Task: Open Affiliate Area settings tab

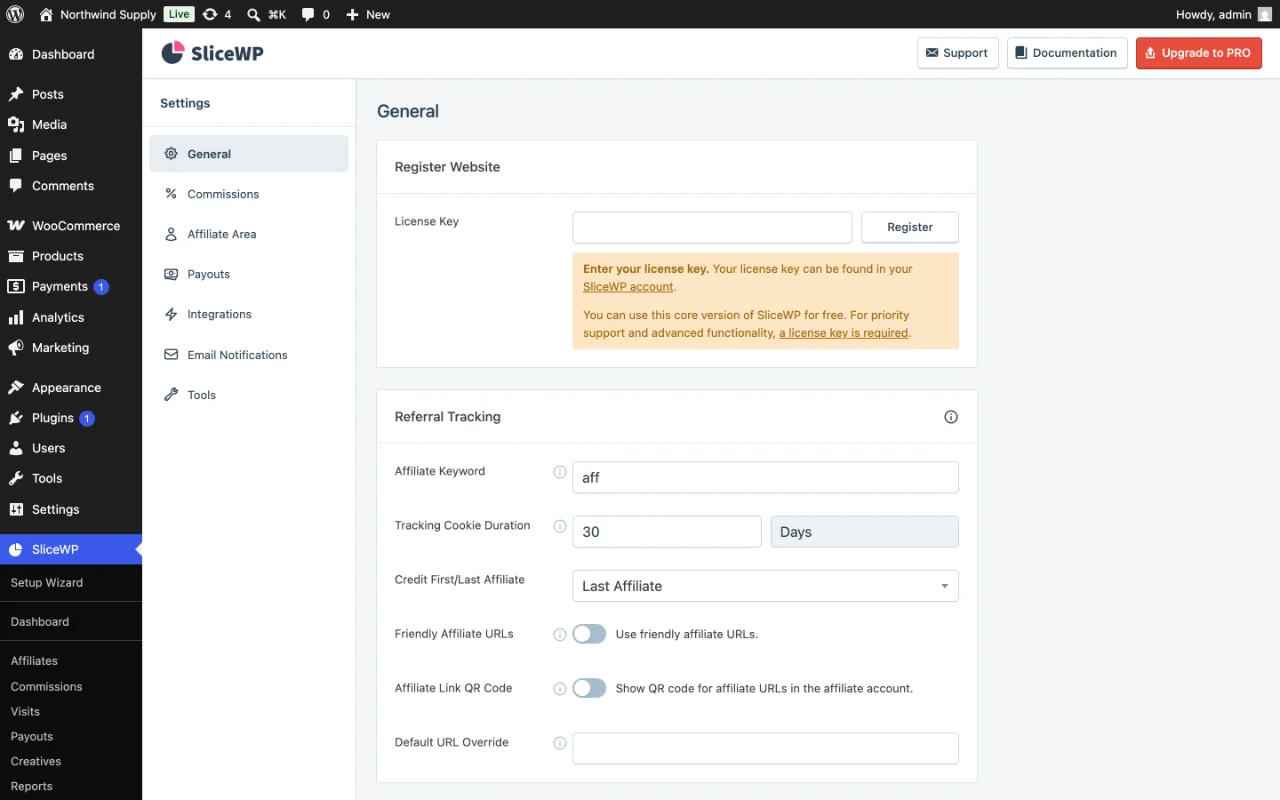Action: coord(249,234)
